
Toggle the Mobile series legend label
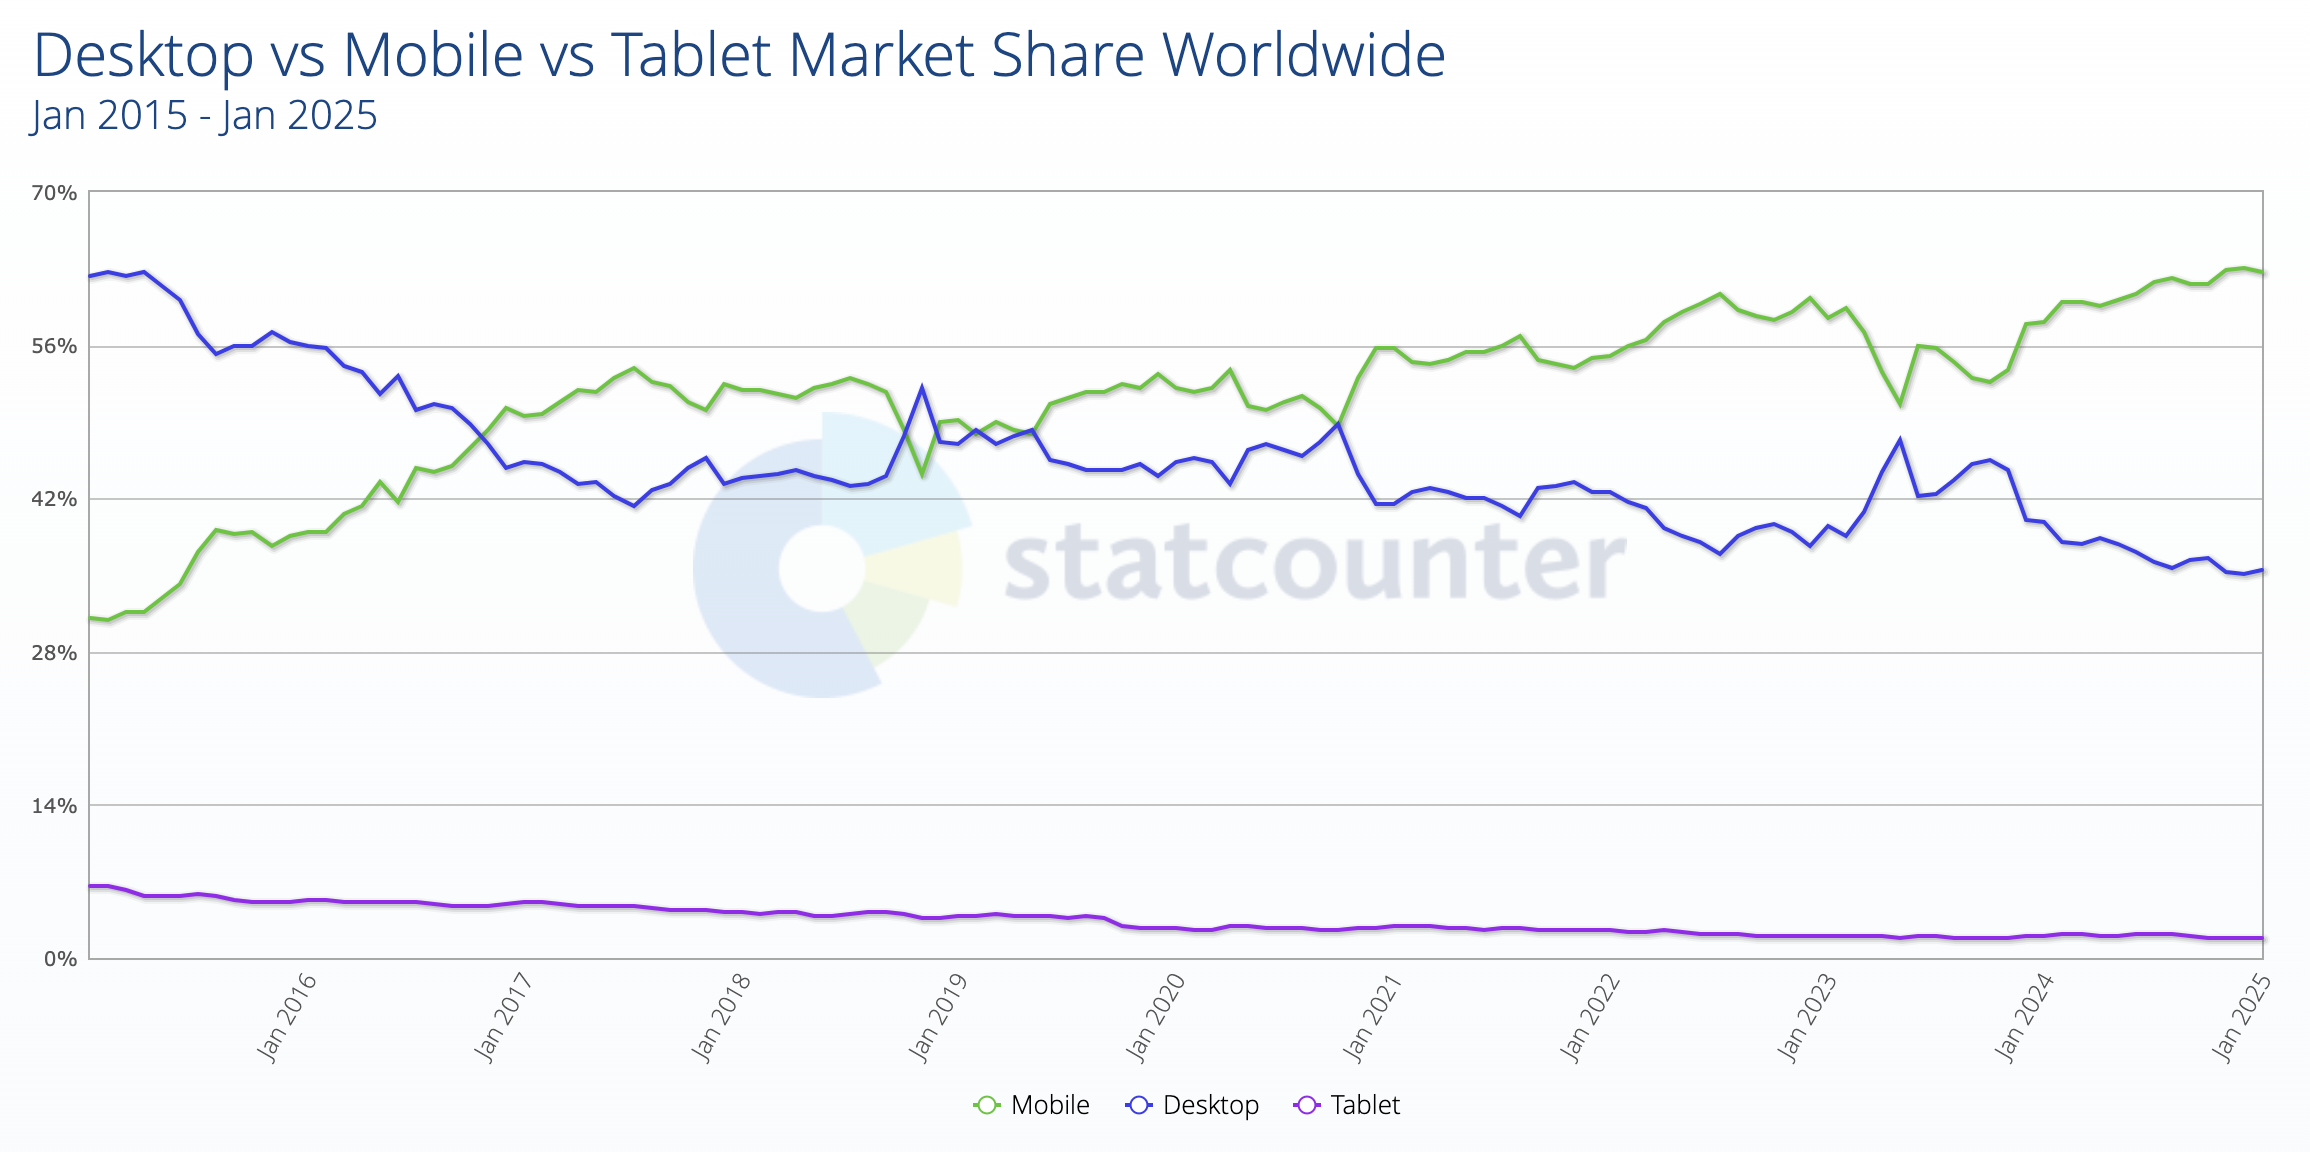1050,1105
